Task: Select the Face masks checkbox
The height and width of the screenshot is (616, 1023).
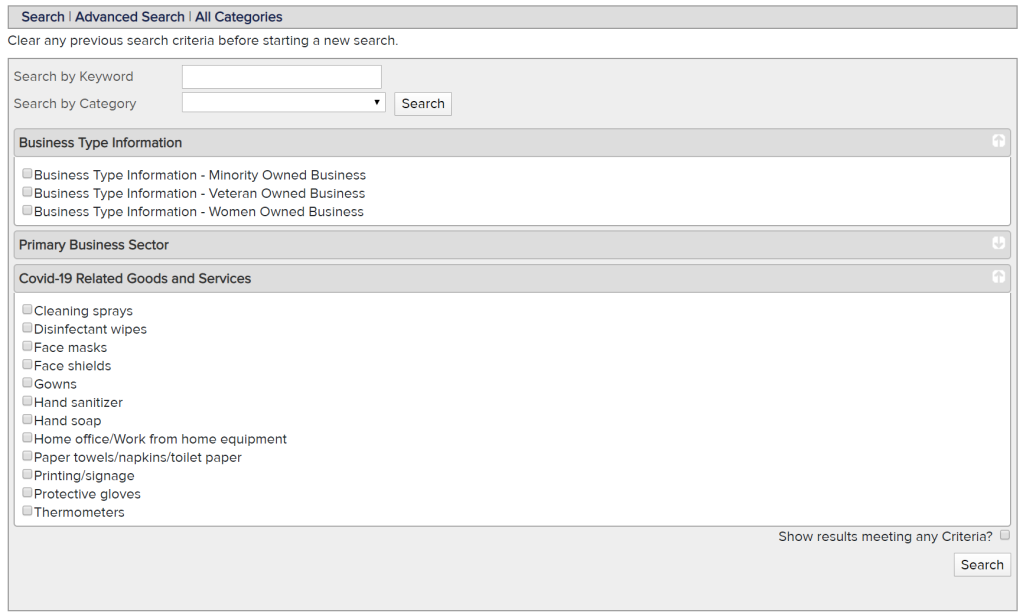Action: click(x=27, y=346)
